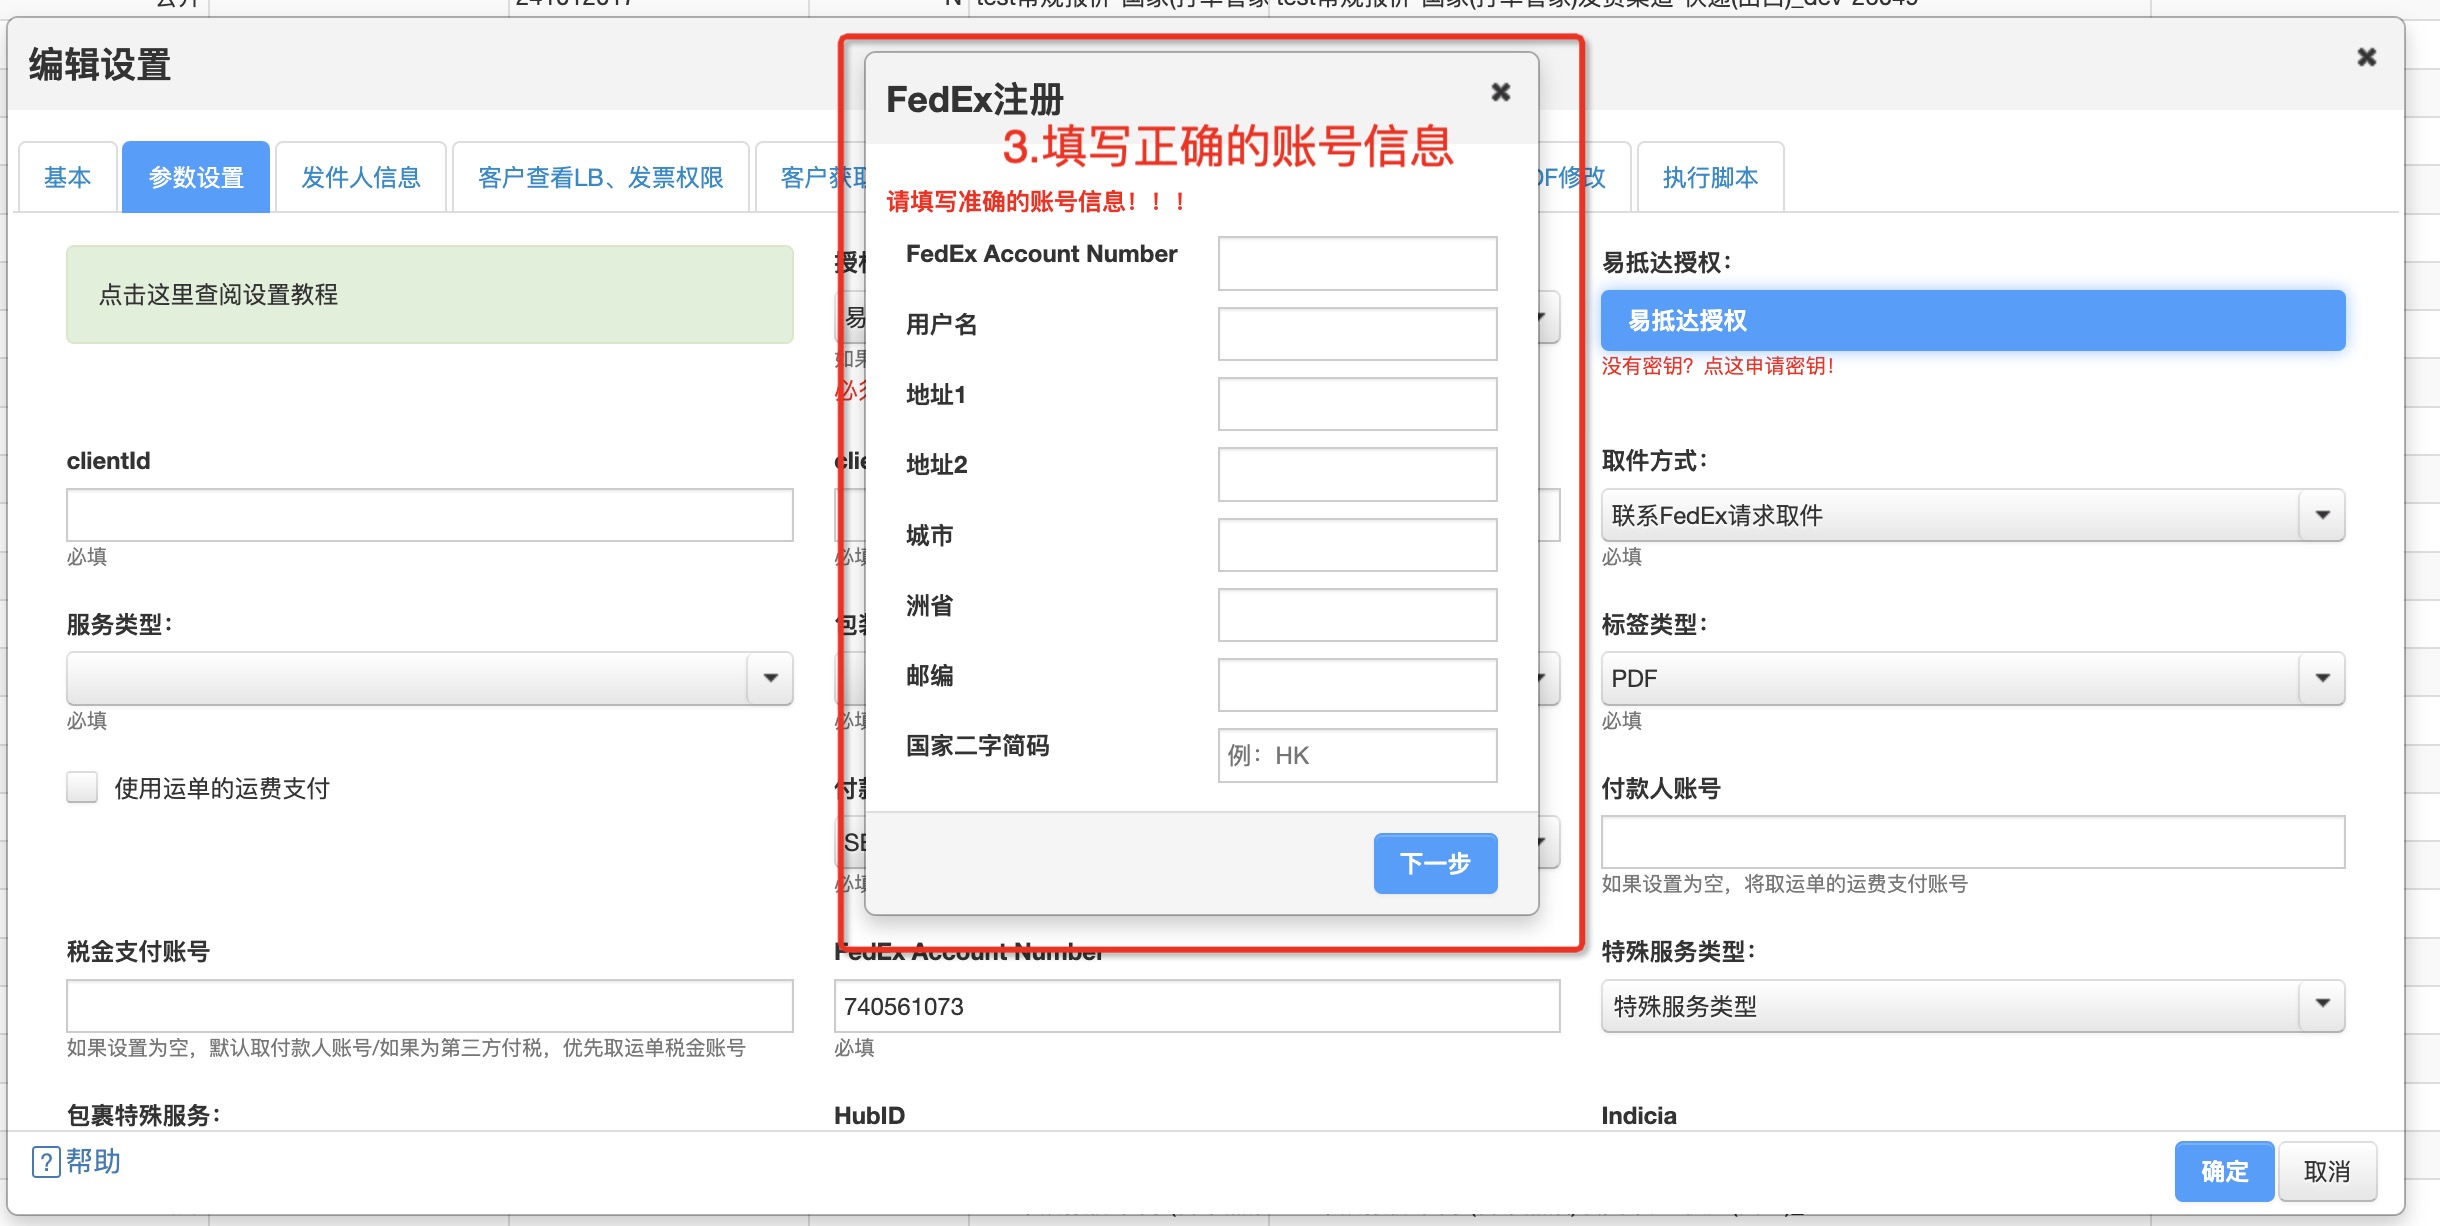
Task: Click the 下一步 button
Action: click(x=1435, y=863)
